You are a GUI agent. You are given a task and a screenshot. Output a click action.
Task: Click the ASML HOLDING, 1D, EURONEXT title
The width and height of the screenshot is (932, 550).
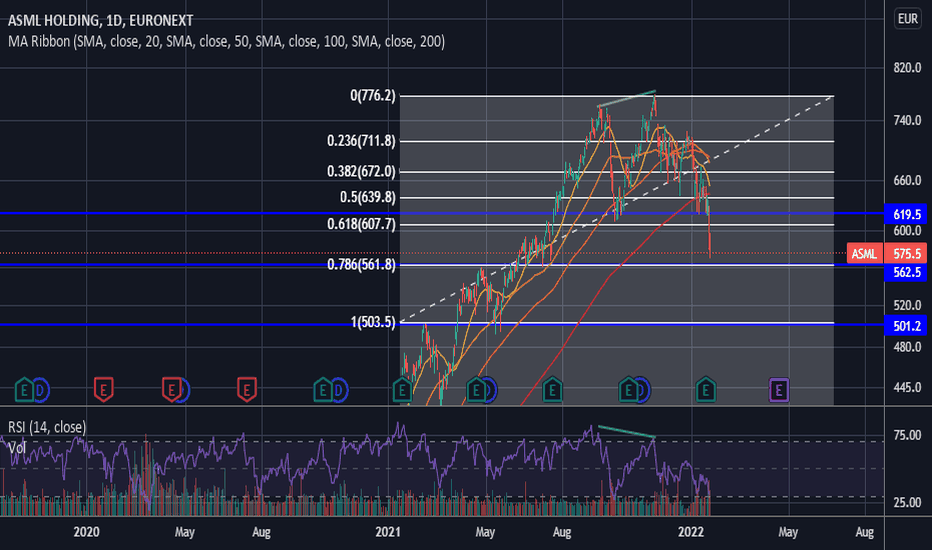click(x=100, y=20)
